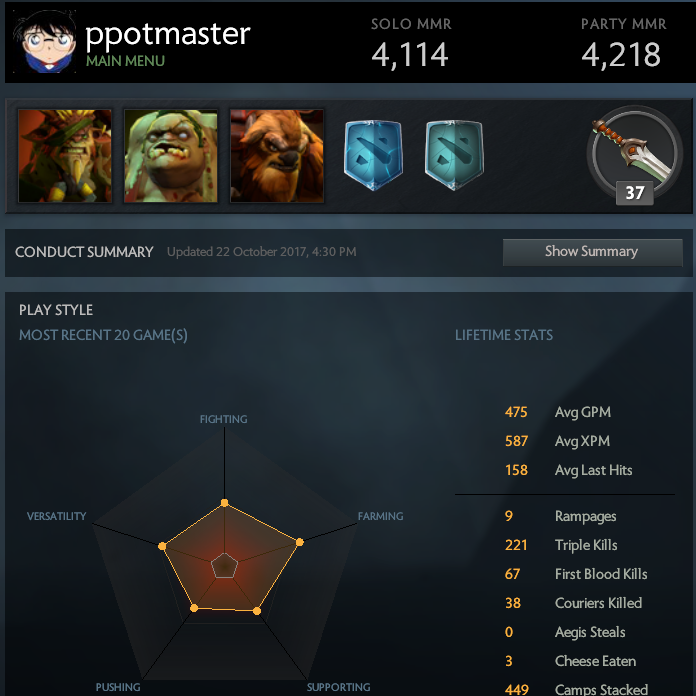Open the sword level 37 badge
The height and width of the screenshot is (696, 696).
coord(634,155)
